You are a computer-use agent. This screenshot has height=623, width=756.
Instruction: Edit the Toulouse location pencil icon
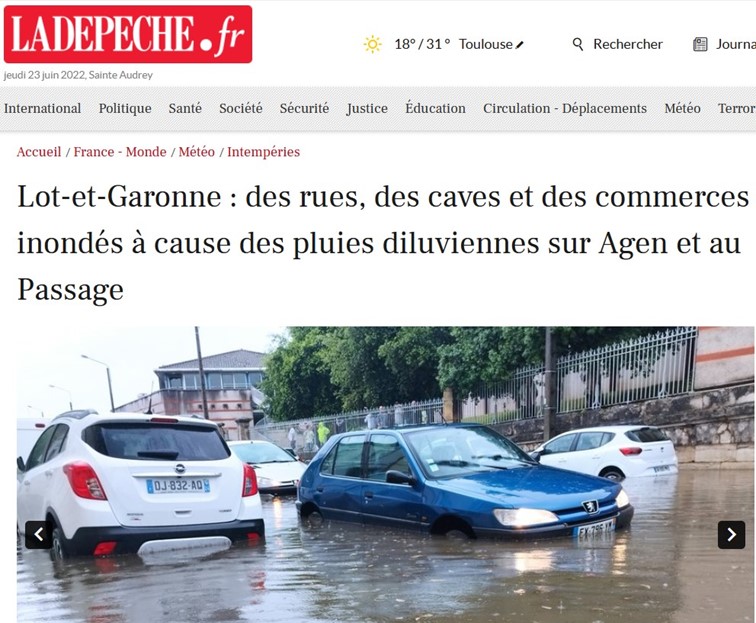(520, 45)
